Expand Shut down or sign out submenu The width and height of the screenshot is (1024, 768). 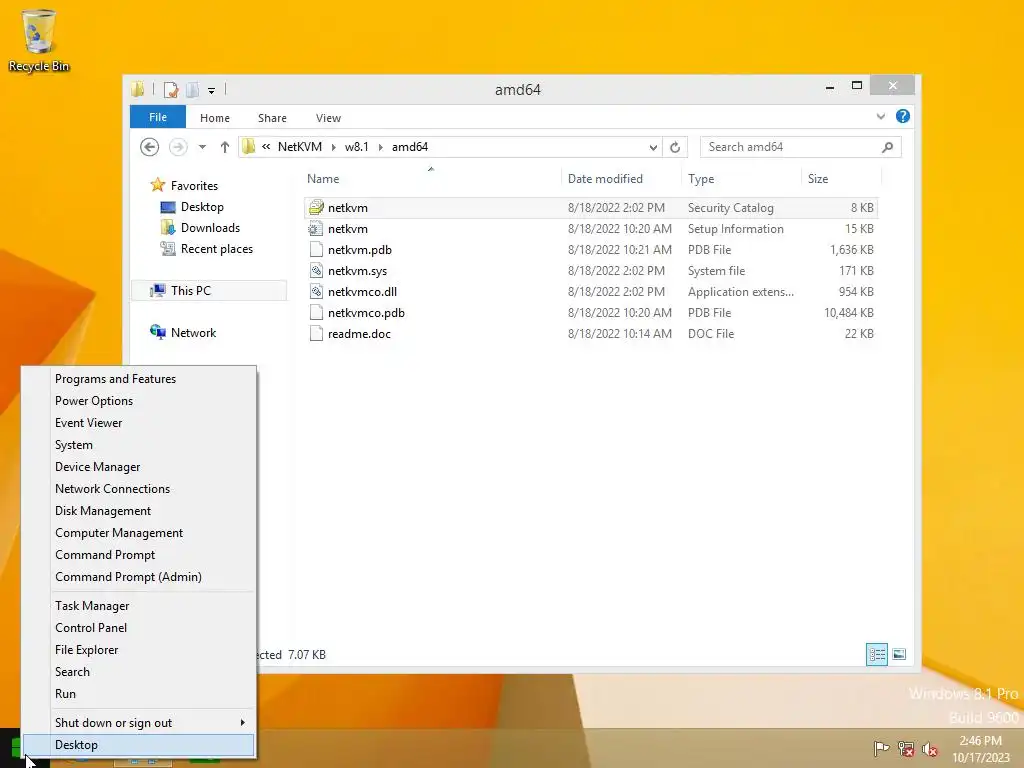139,723
